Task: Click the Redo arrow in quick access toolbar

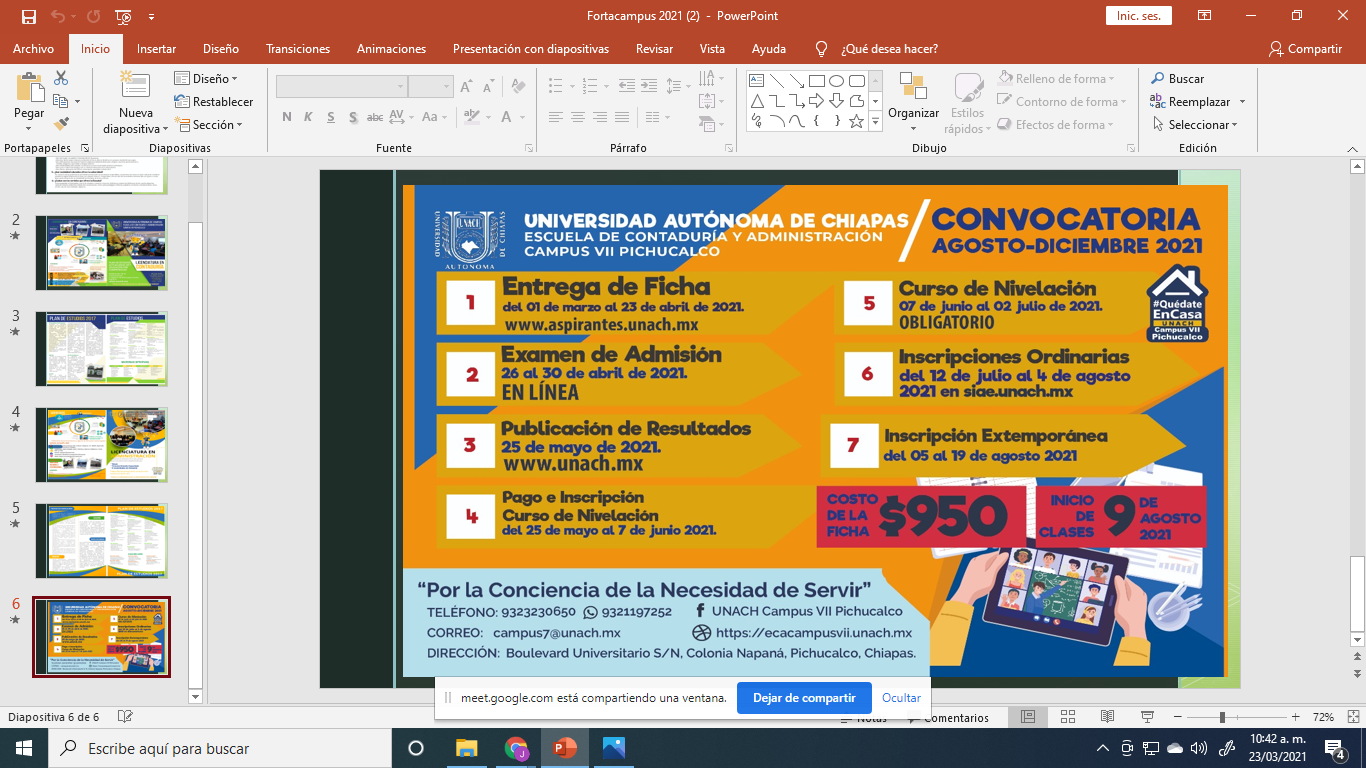Action: (93, 17)
